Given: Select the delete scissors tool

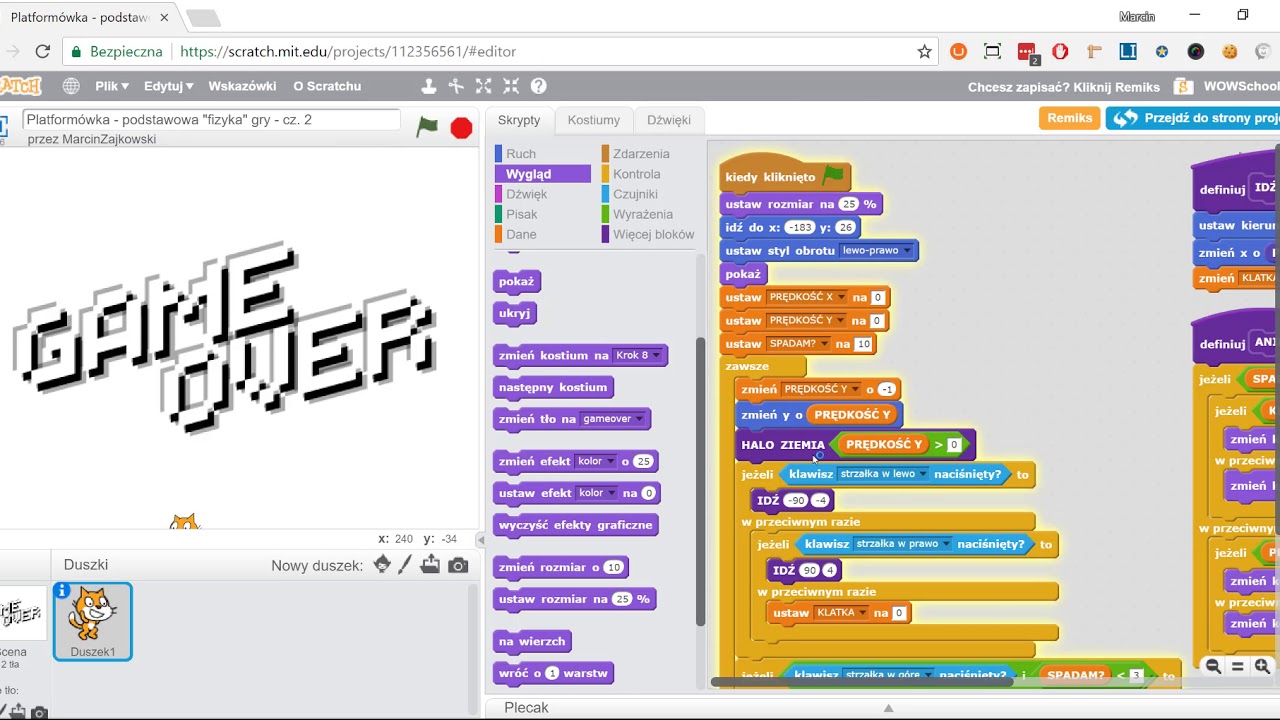Looking at the screenshot, I should point(456,86).
